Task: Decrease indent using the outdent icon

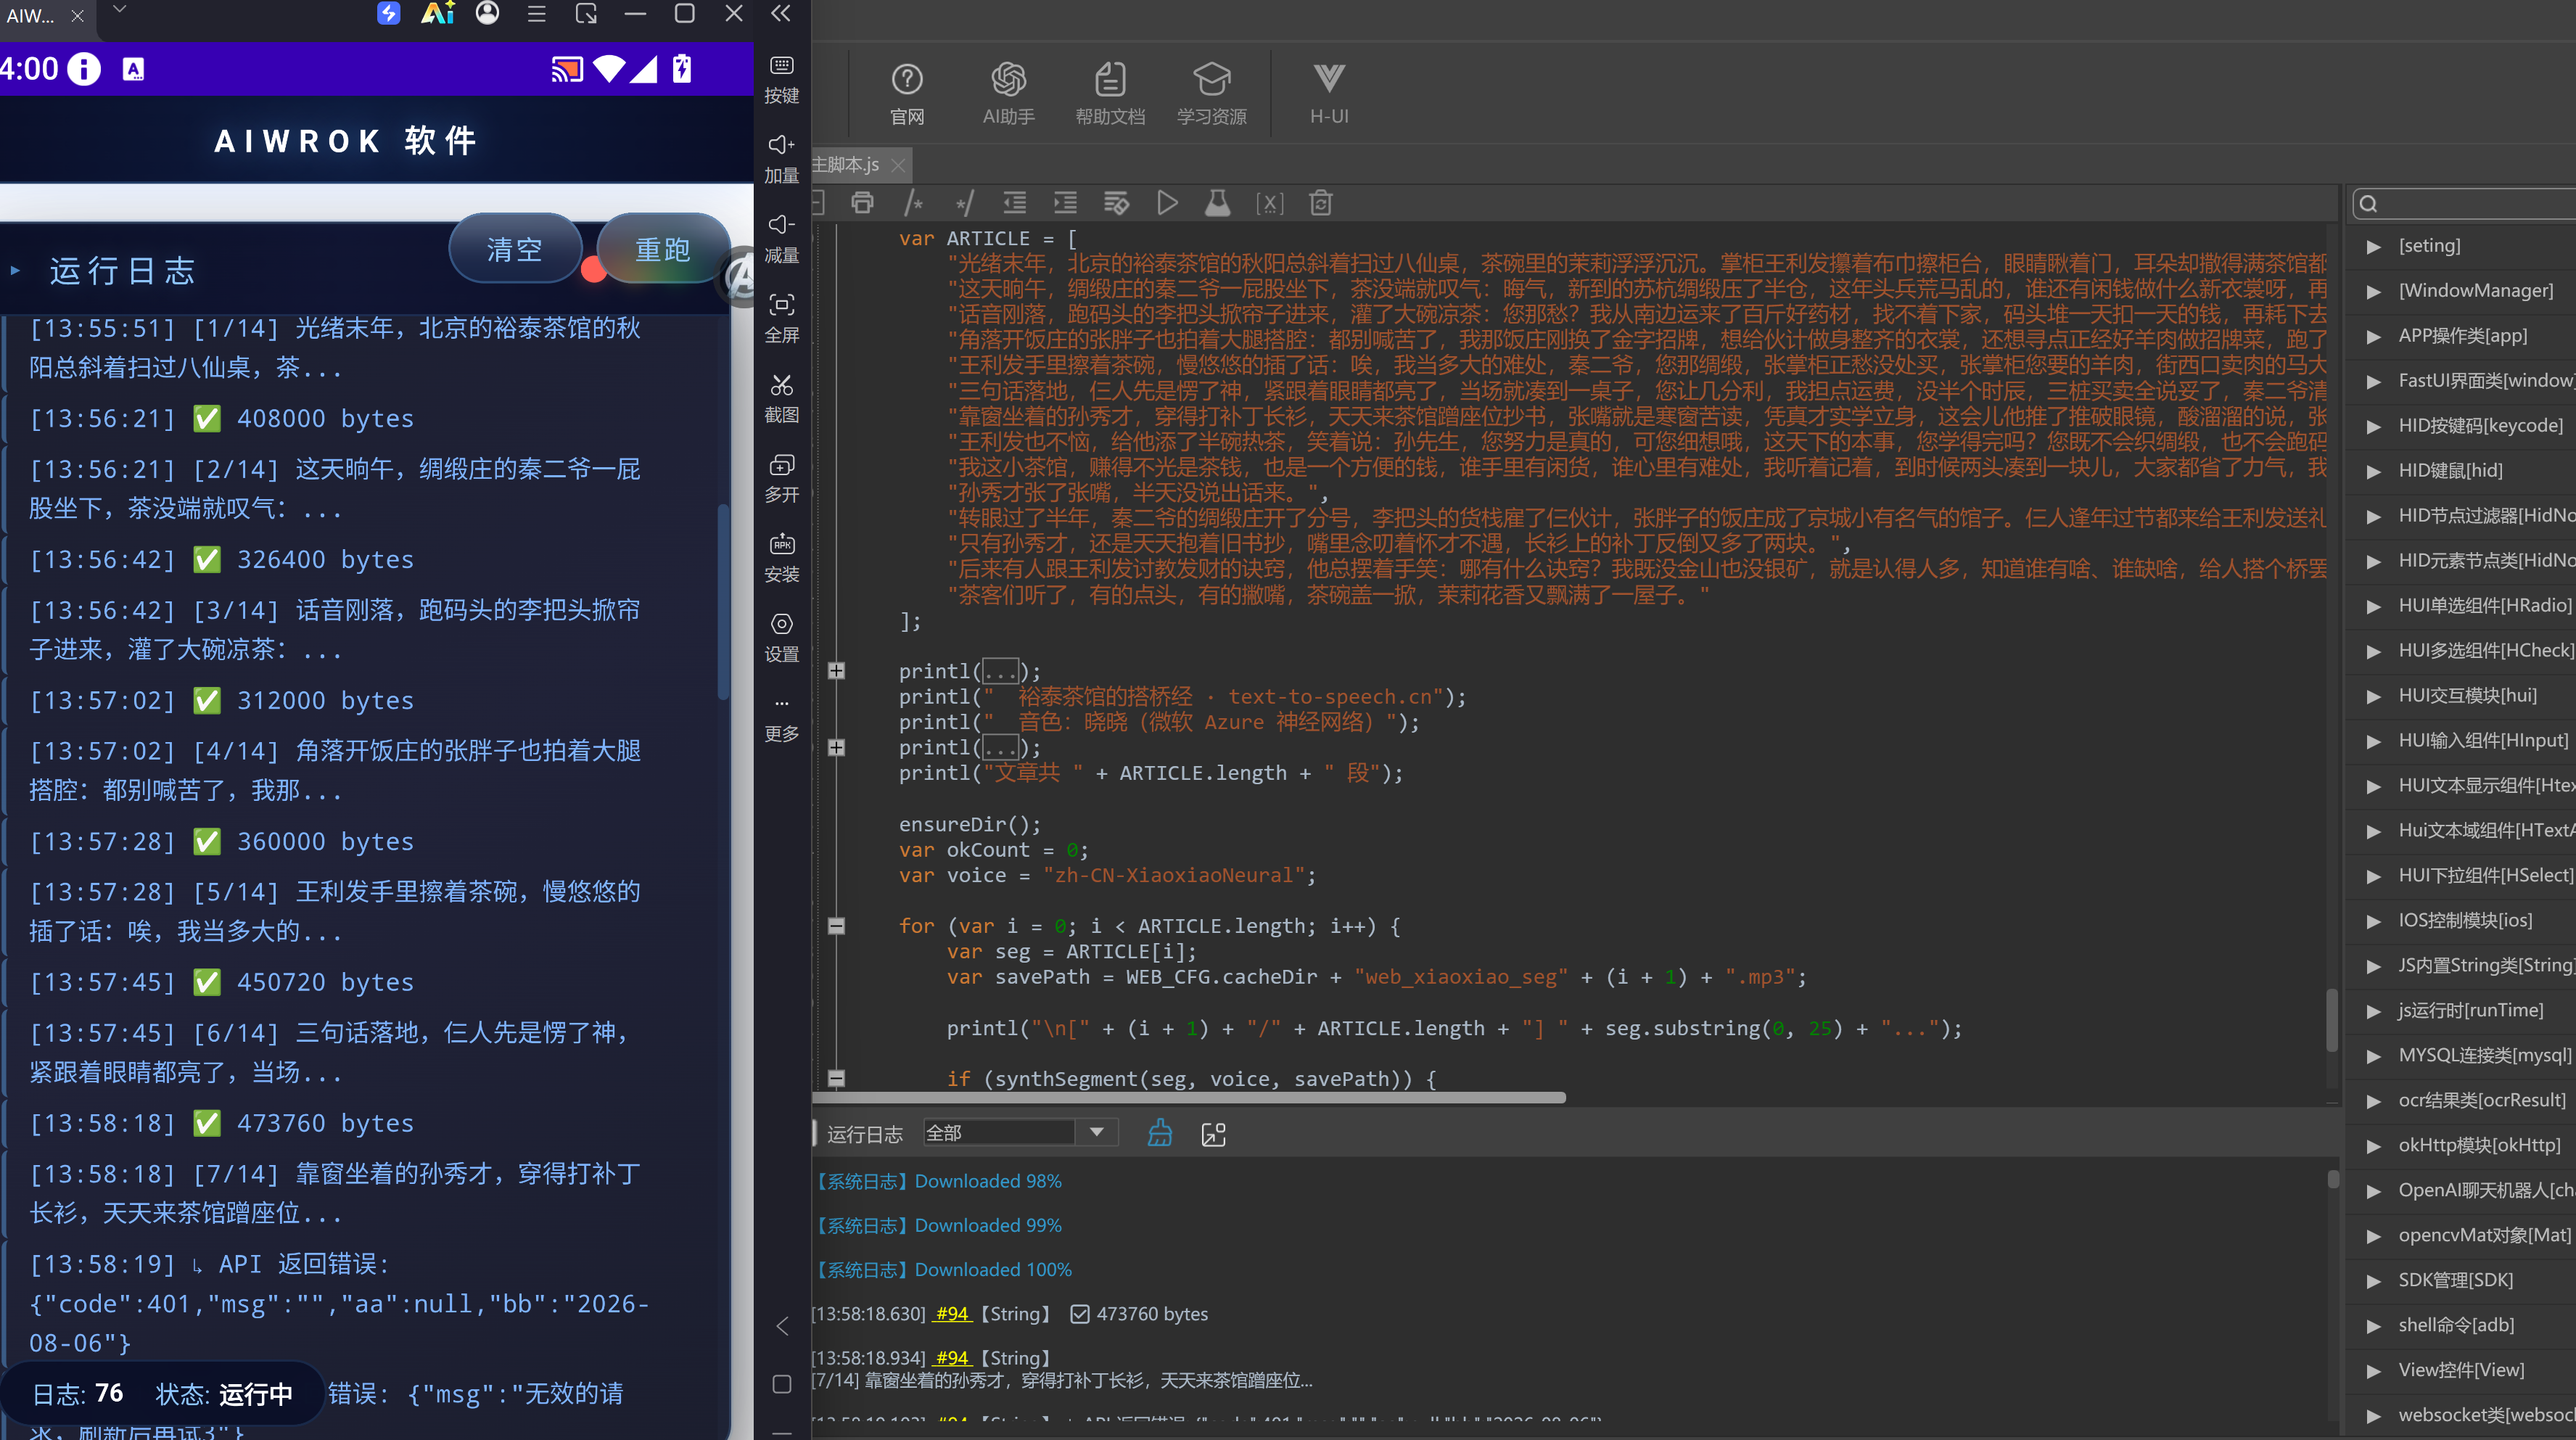Action: (x=1014, y=203)
